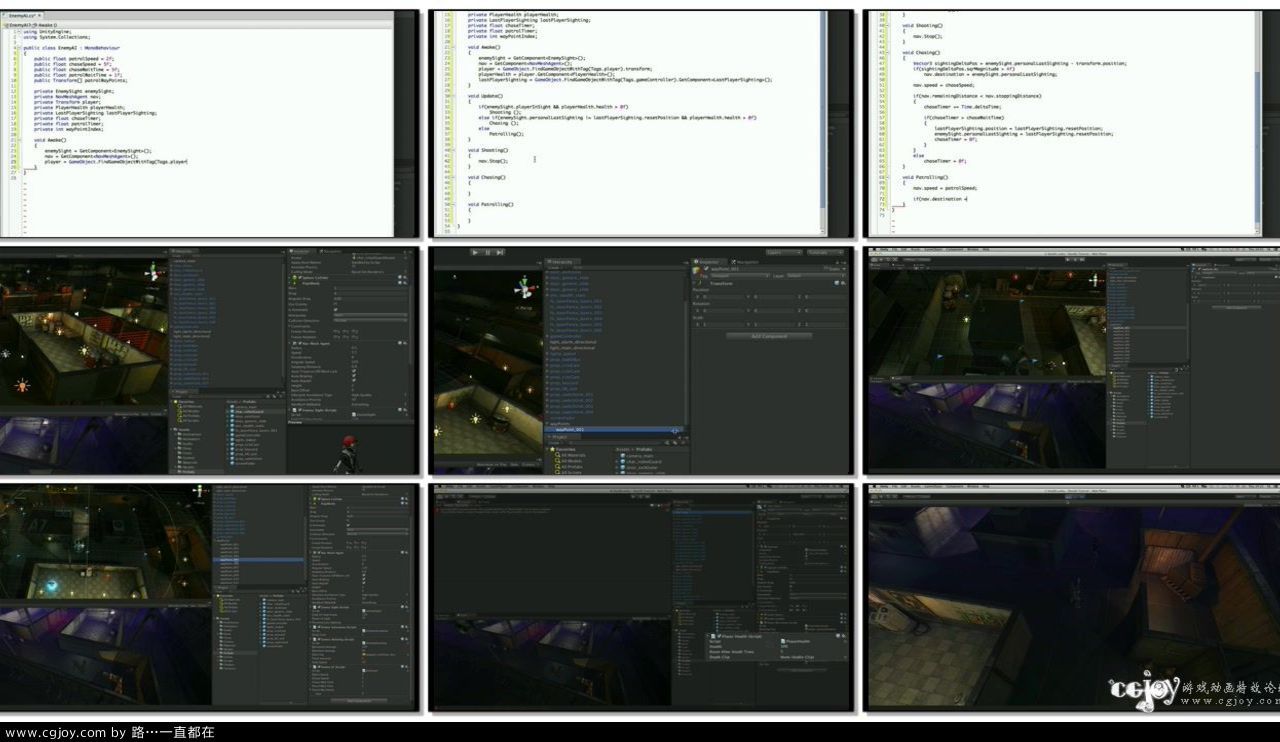
Task: Toggle Enemy Sight Script checkbox above Preview
Action: [300, 410]
